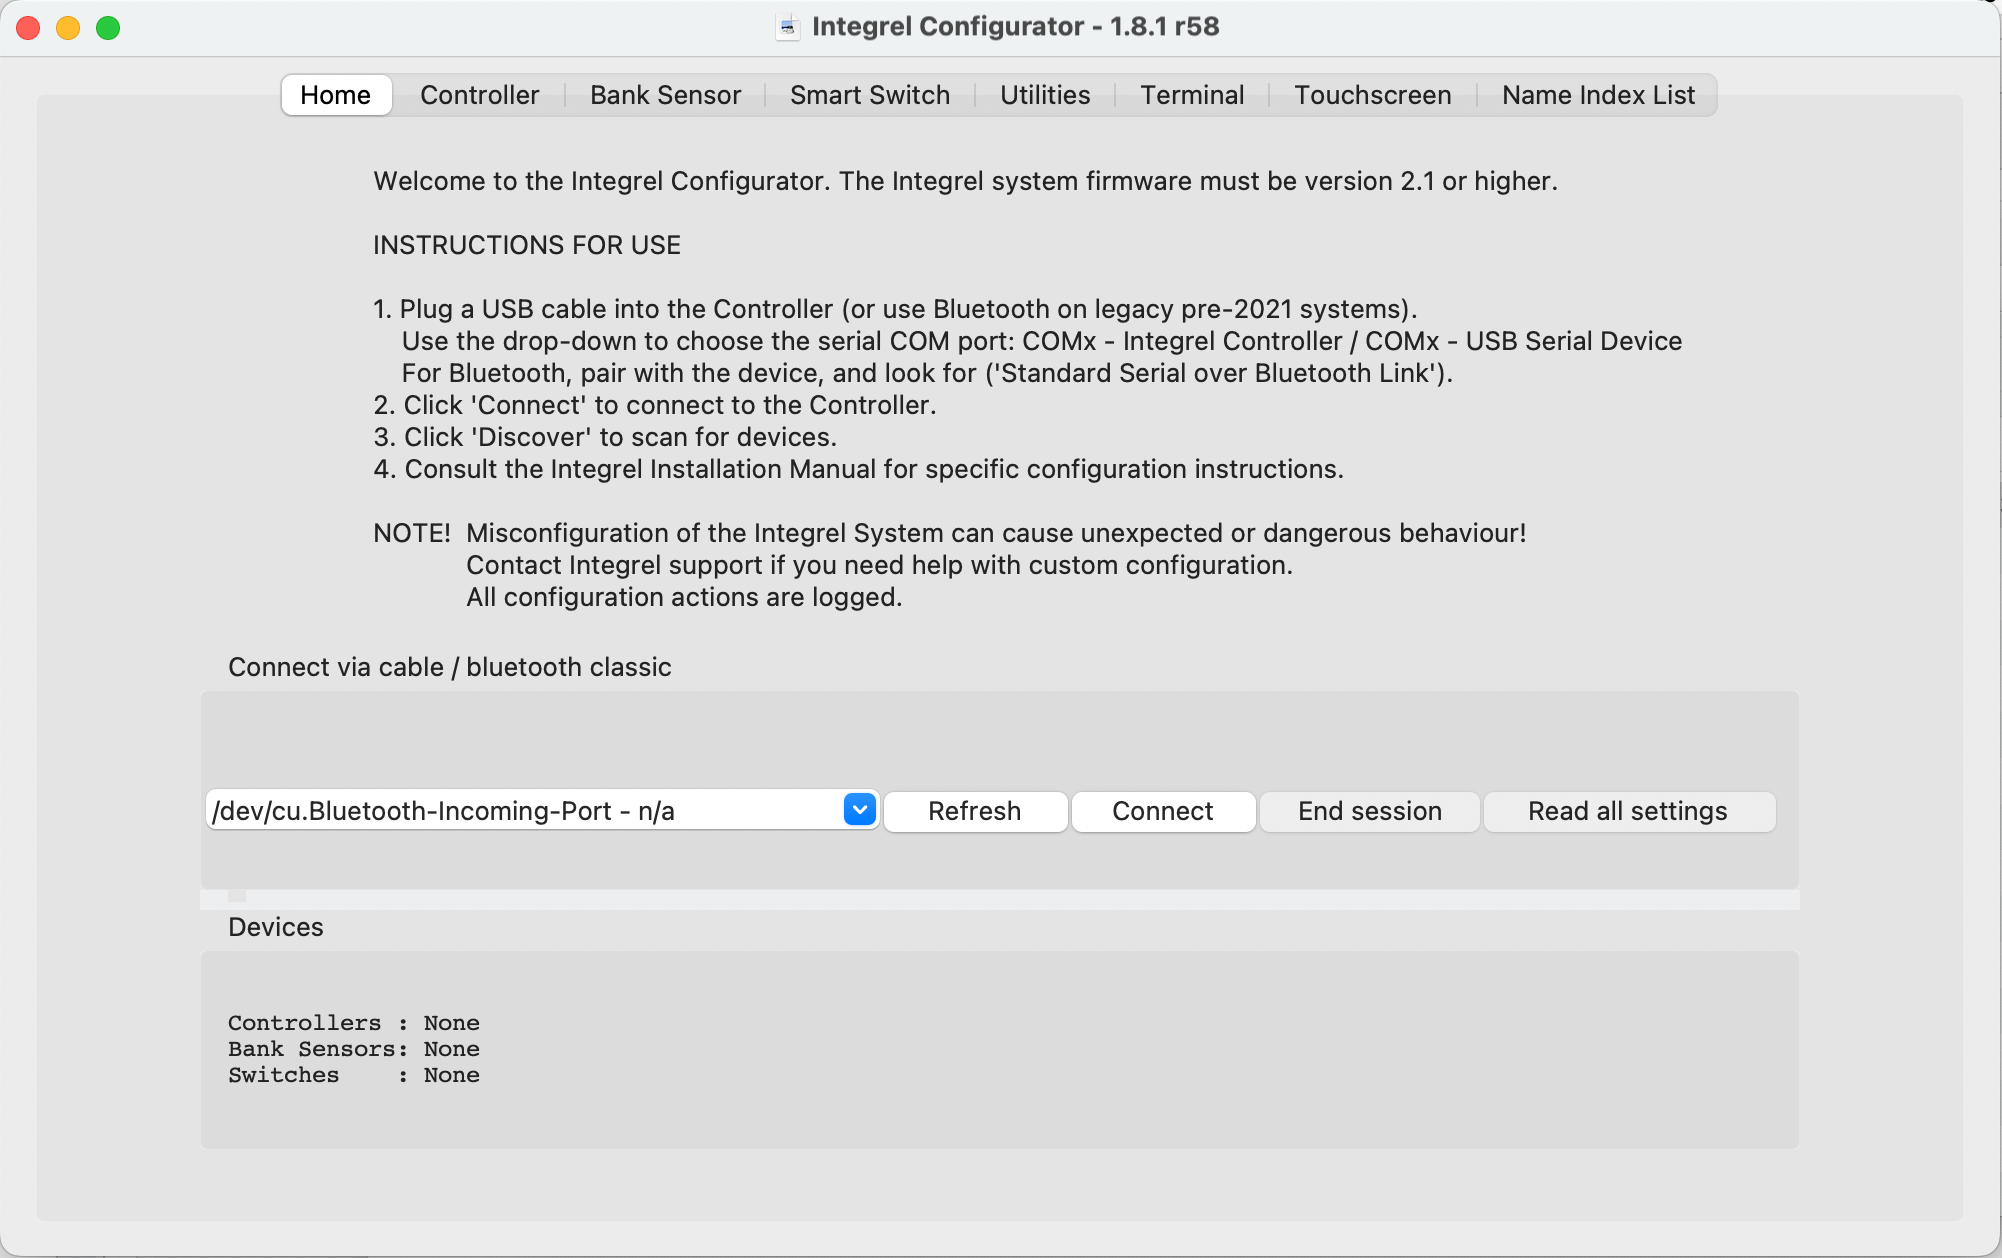Click the welcome message firmware version text
The width and height of the screenshot is (2002, 1258).
pyautogui.click(x=965, y=181)
